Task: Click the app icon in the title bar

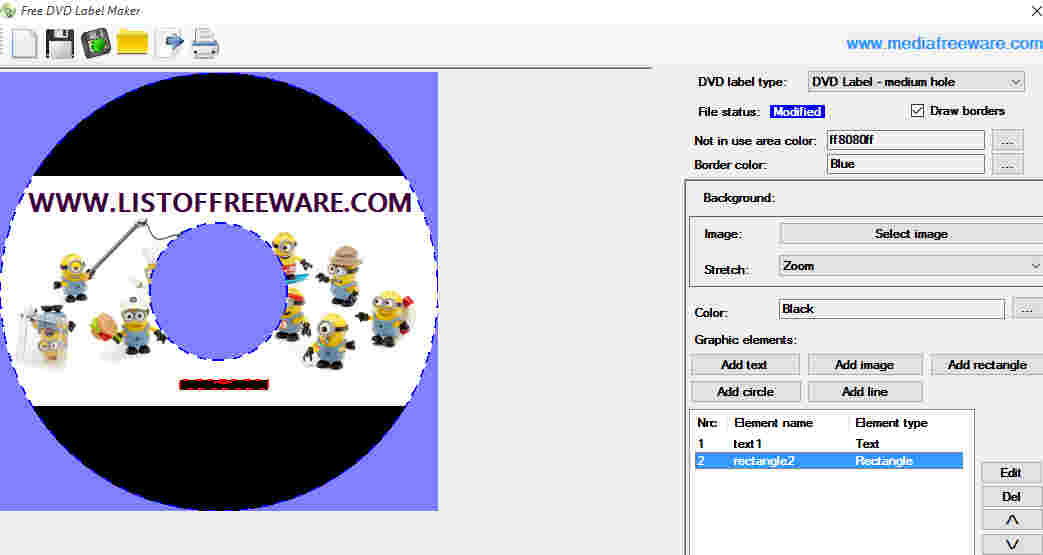Action: click(x=7, y=11)
